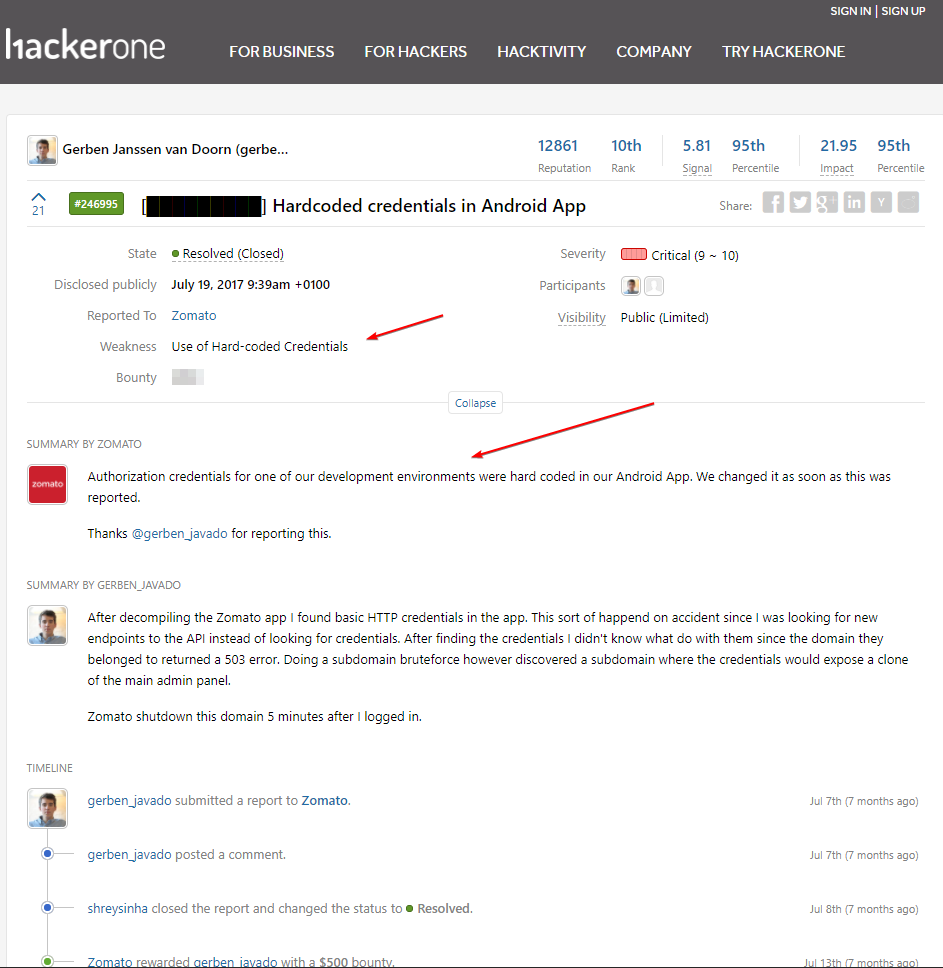Select timeline marker for posted comment
Screen dimensions: 943x968
(x=48, y=854)
